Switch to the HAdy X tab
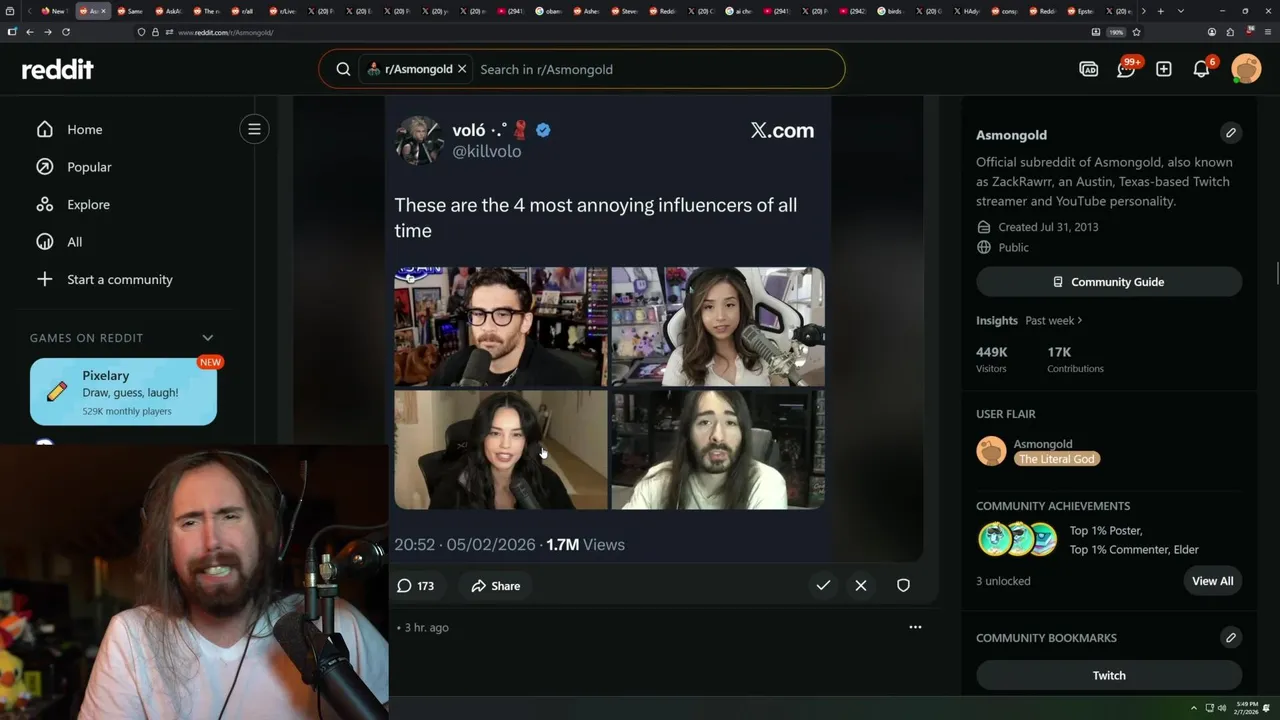 tap(967, 11)
